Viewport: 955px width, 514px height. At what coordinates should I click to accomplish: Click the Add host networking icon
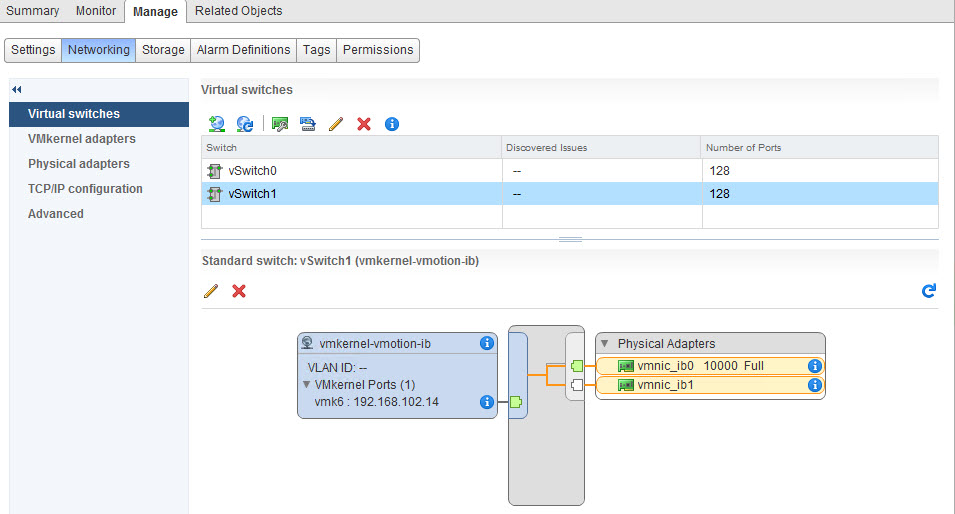point(217,124)
